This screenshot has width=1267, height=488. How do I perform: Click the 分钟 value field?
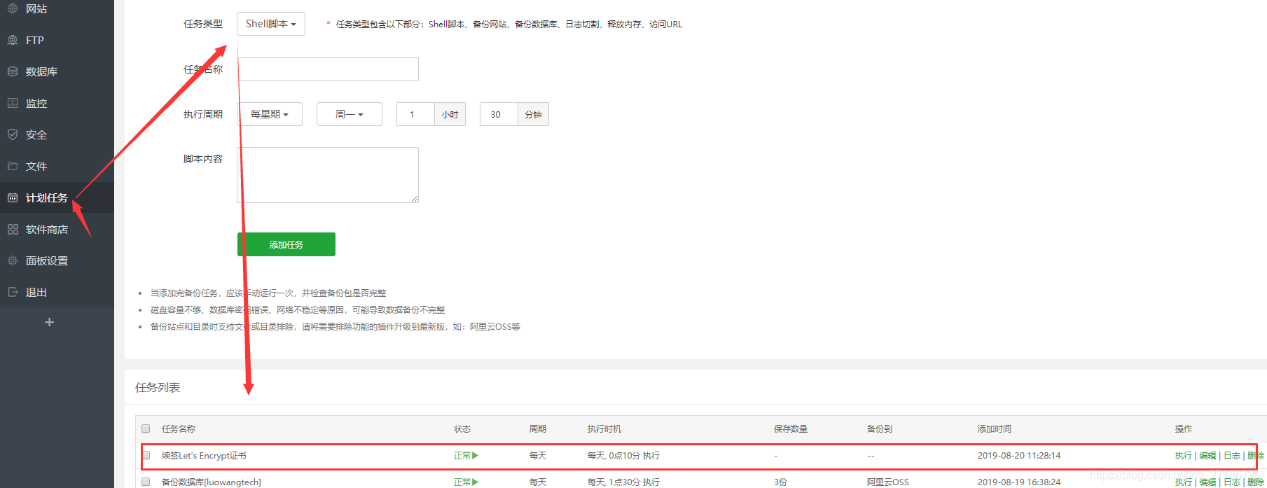(498, 115)
